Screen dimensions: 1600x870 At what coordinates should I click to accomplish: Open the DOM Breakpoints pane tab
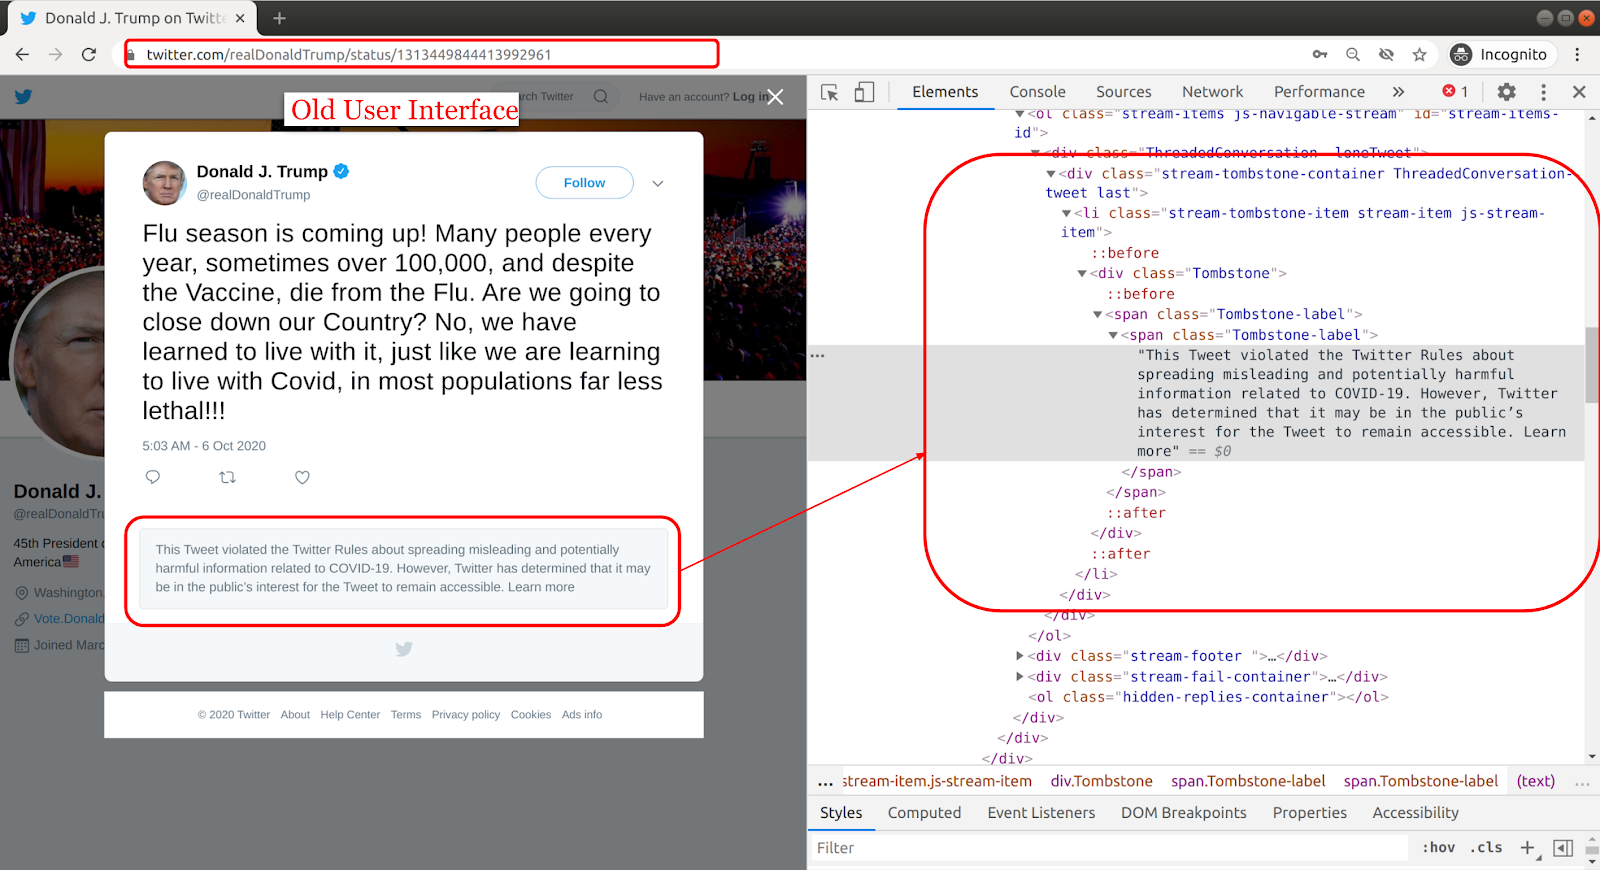point(1184,813)
